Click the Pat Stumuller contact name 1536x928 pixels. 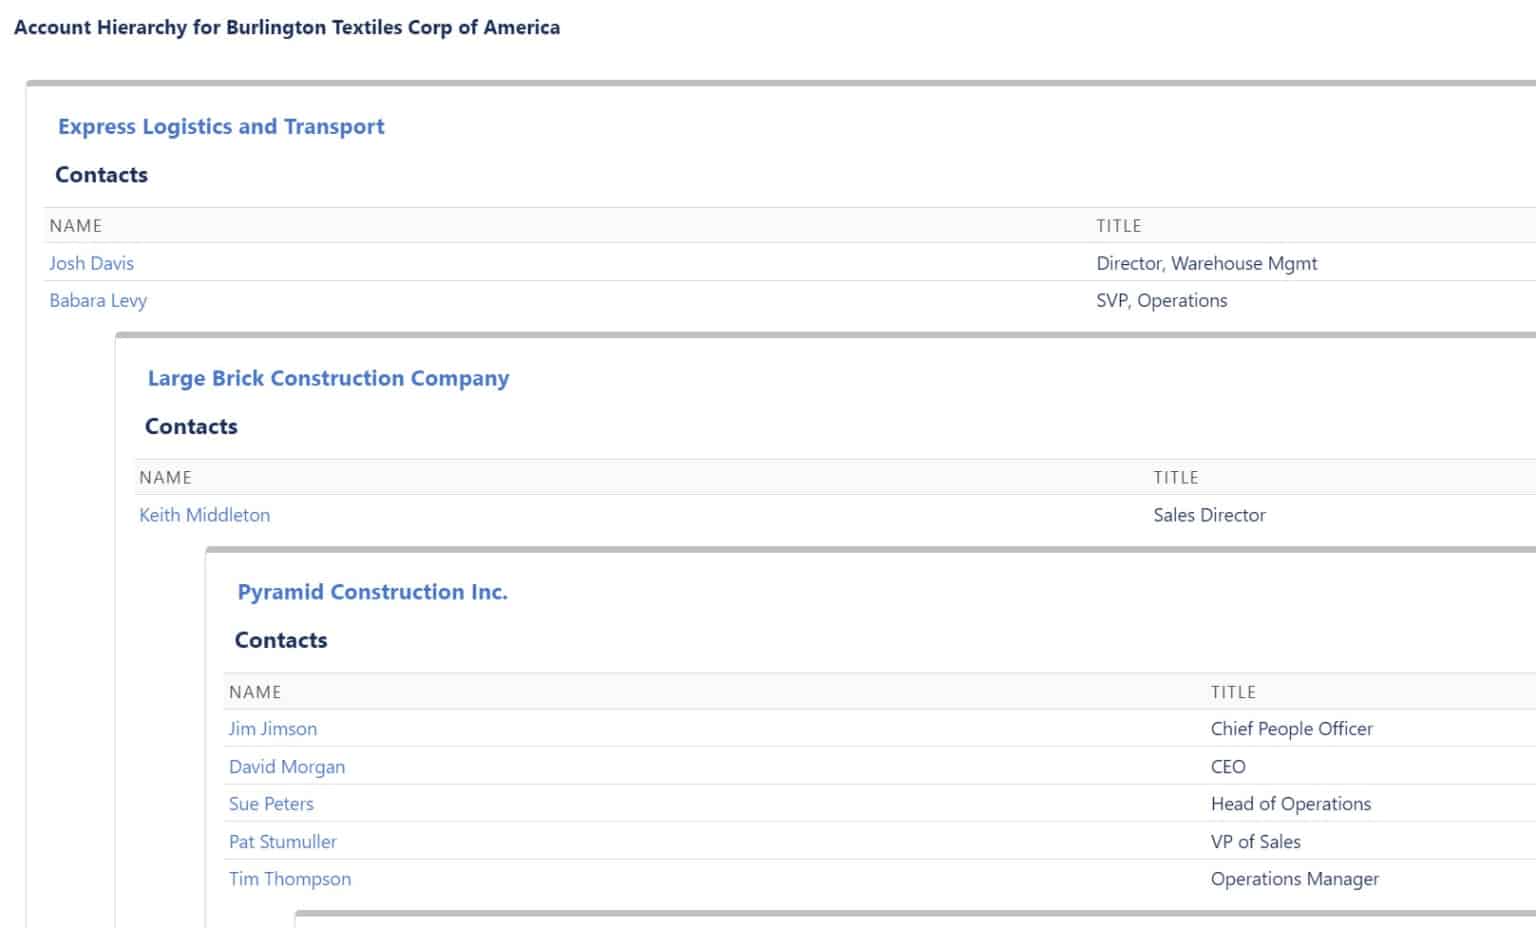click(282, 842)
